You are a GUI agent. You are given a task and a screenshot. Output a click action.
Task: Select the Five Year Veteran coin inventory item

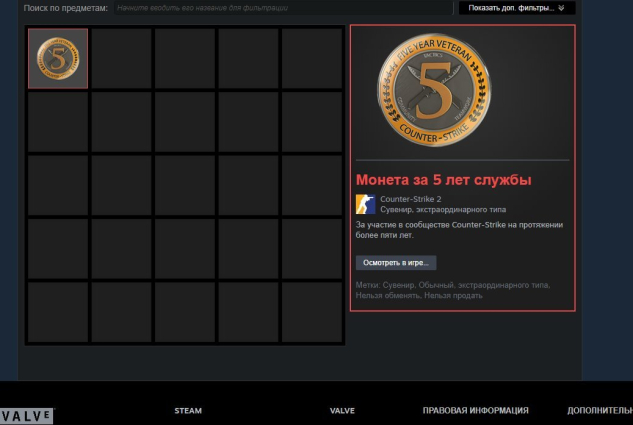pyautogui.click(x=58, y=59)
